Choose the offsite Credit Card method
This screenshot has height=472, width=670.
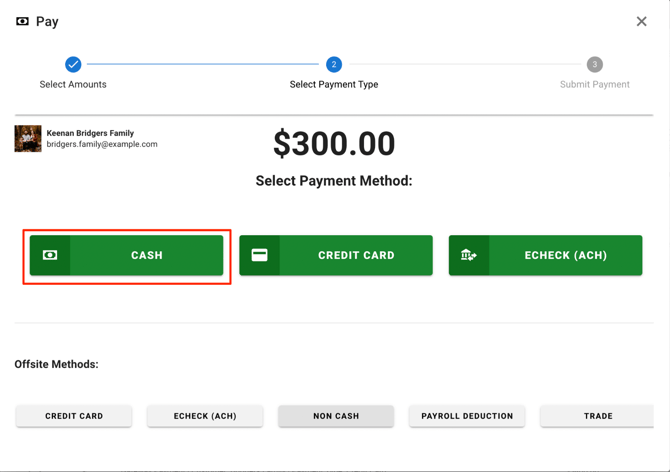pyautogui.click(x=74, y=416)
